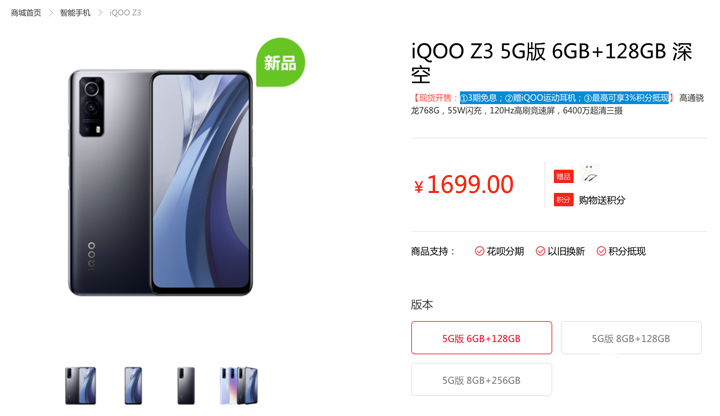Click the red 积分 points tag
Screen dimensions: 720x416
click(563, 200)
